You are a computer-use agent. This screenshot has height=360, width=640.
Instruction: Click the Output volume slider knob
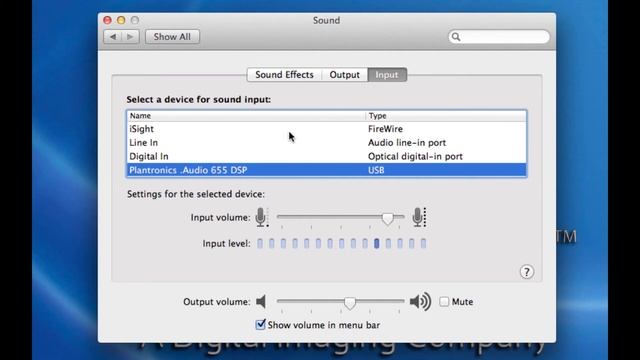point(350,303)
